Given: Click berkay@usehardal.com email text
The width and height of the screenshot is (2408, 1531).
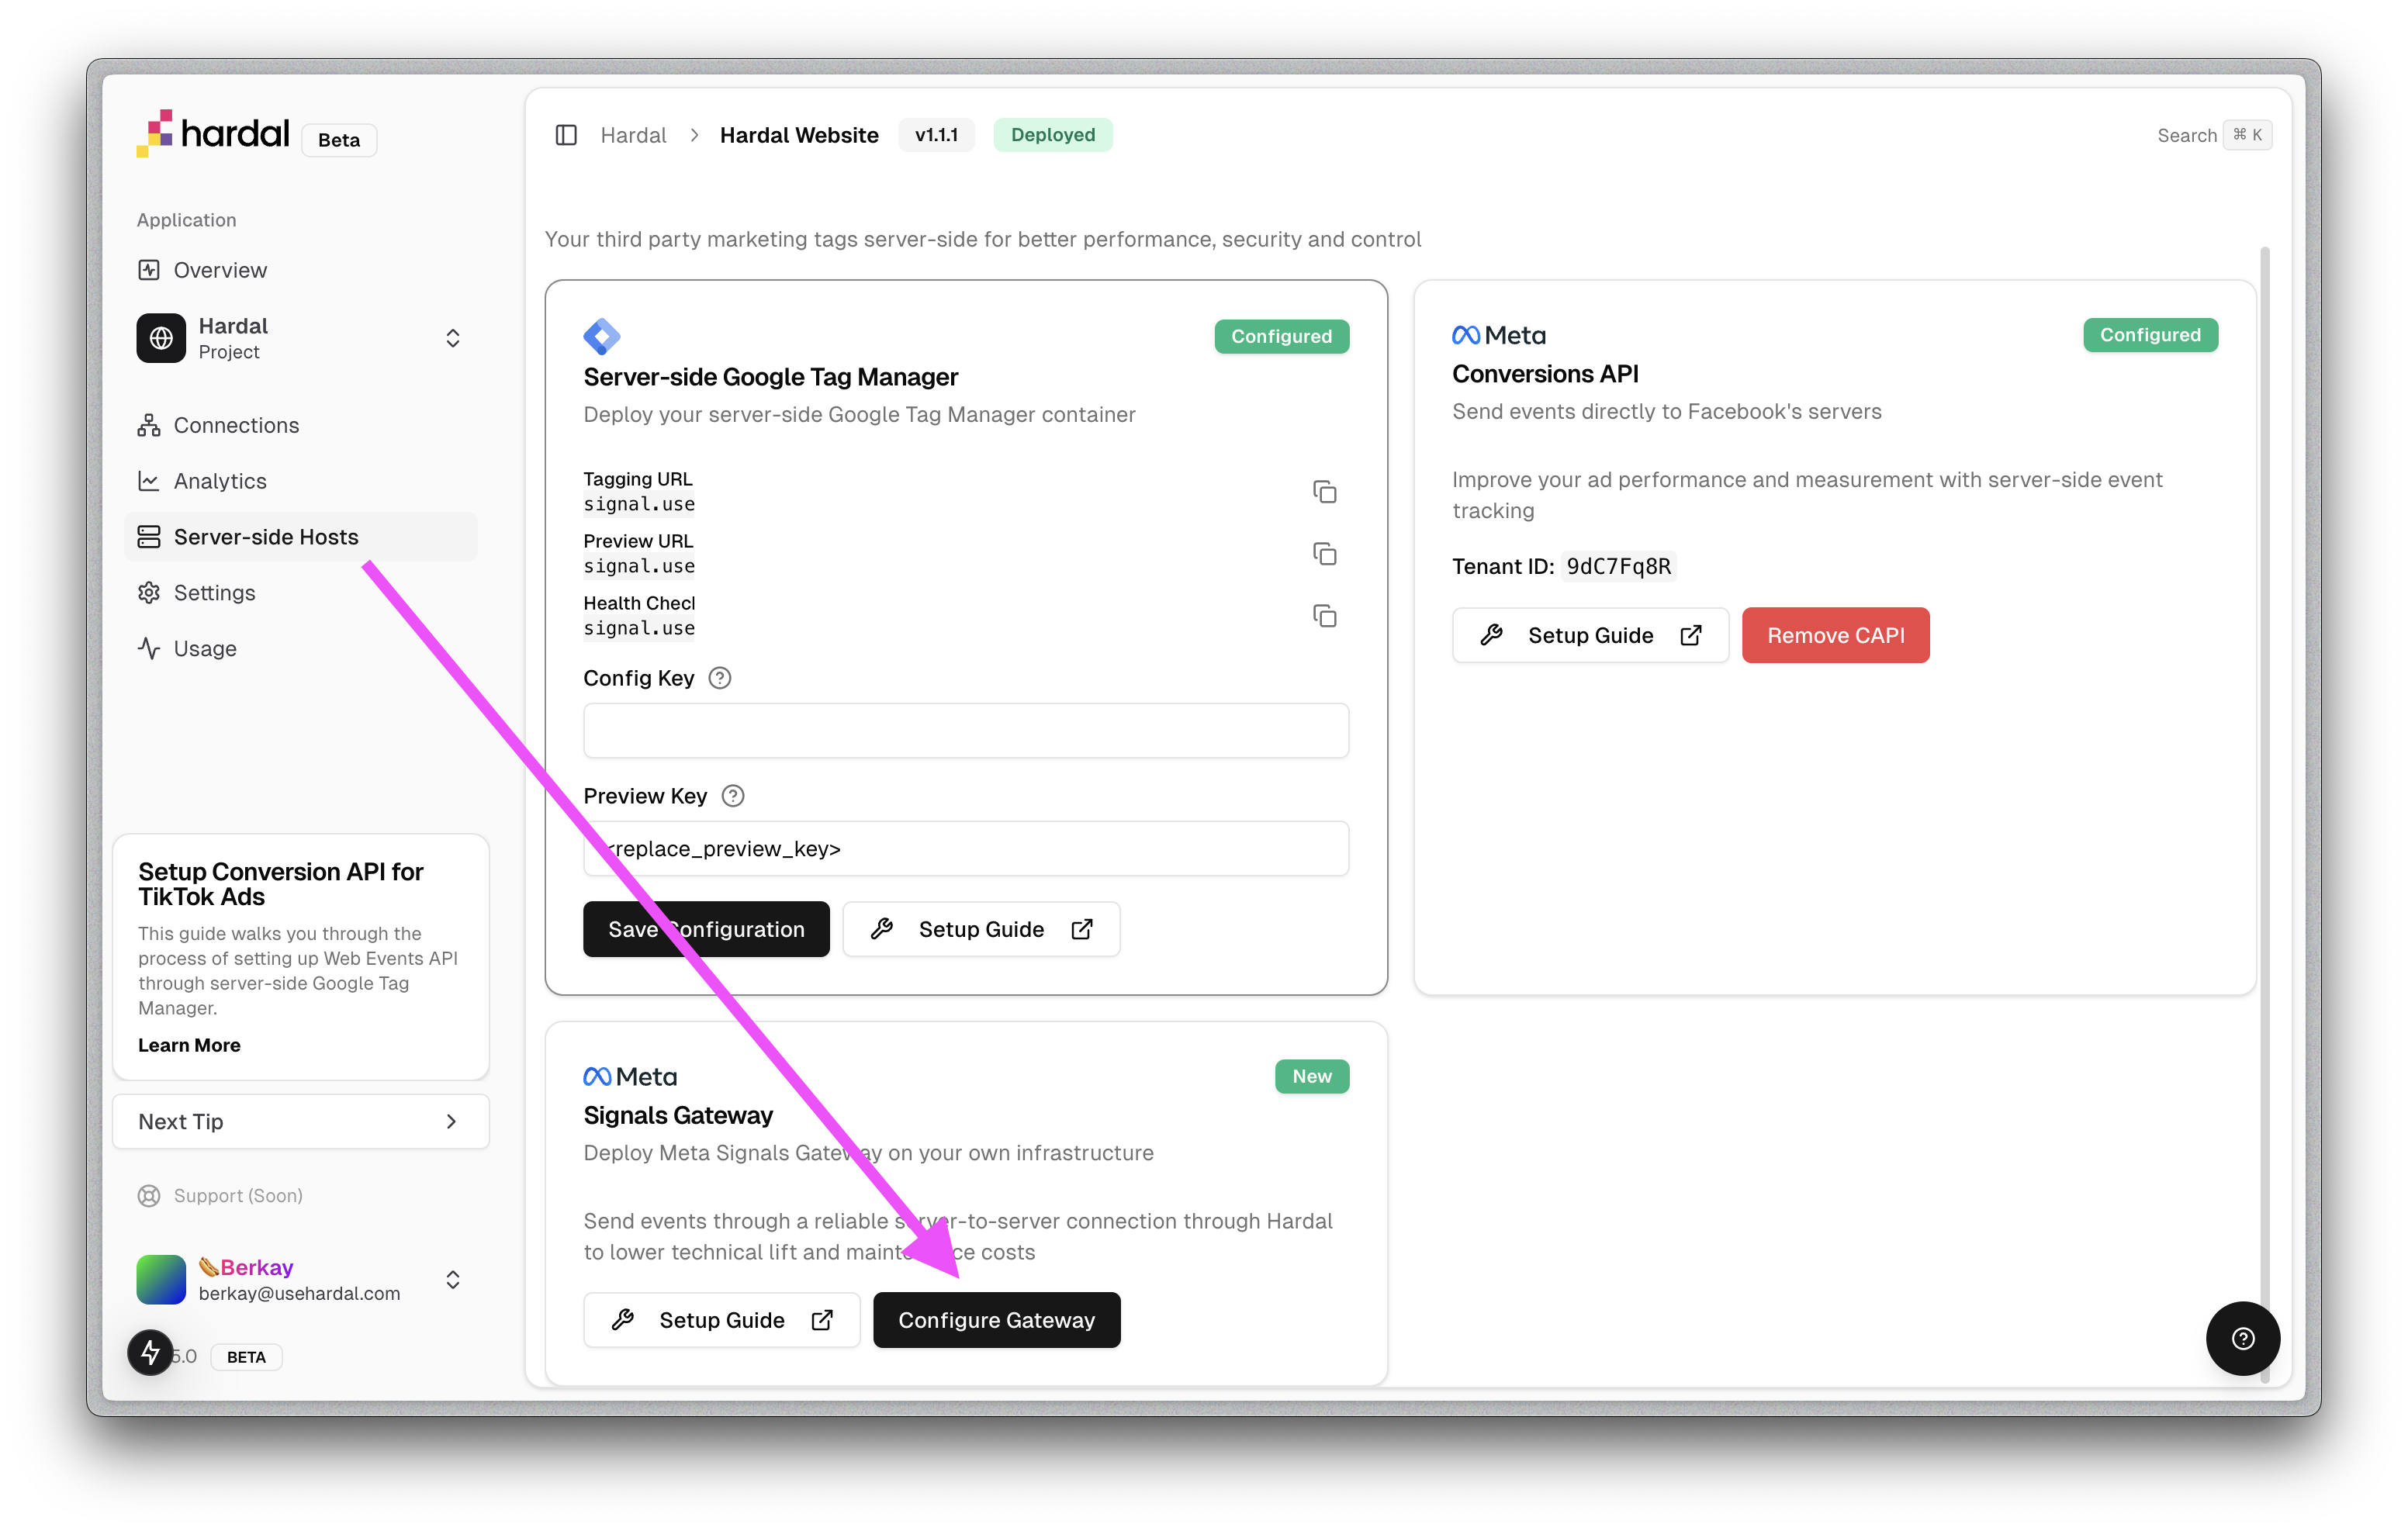Looking at the screenshot, I should pos(299,1293).
